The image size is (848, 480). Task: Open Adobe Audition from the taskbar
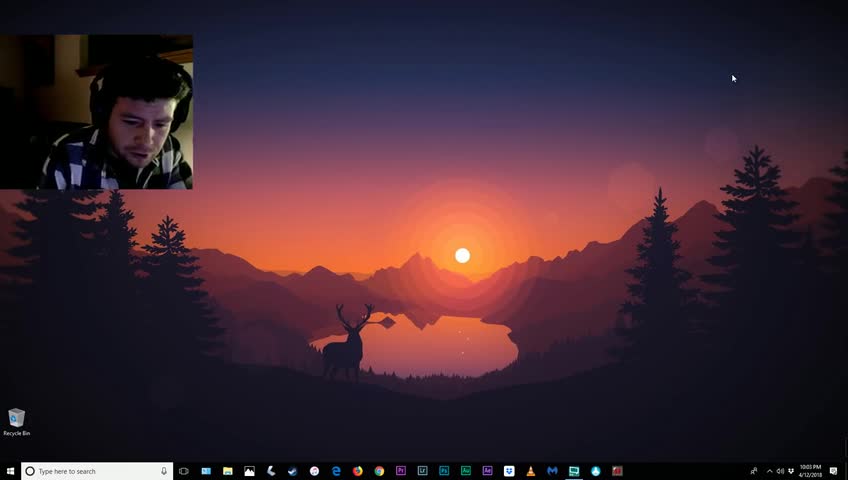[x=466, y=471]
